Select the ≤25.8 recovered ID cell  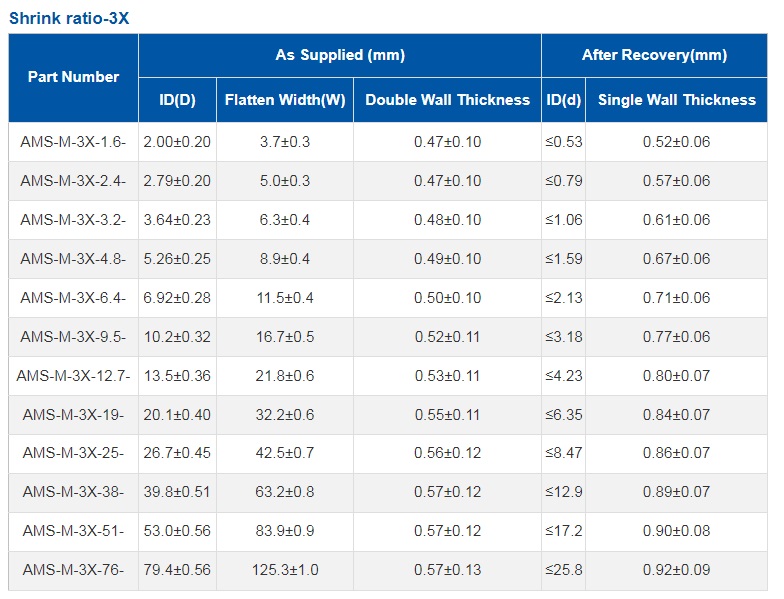pyautogui.click(x=564, y=570)
